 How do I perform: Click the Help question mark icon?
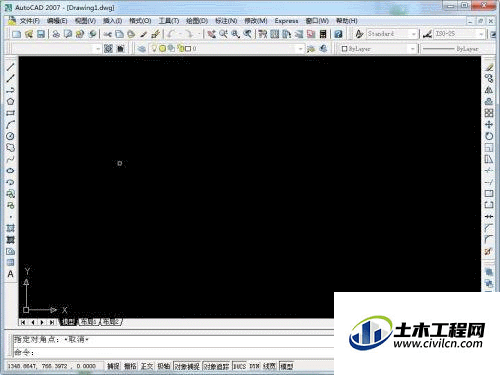click(338, 34)
